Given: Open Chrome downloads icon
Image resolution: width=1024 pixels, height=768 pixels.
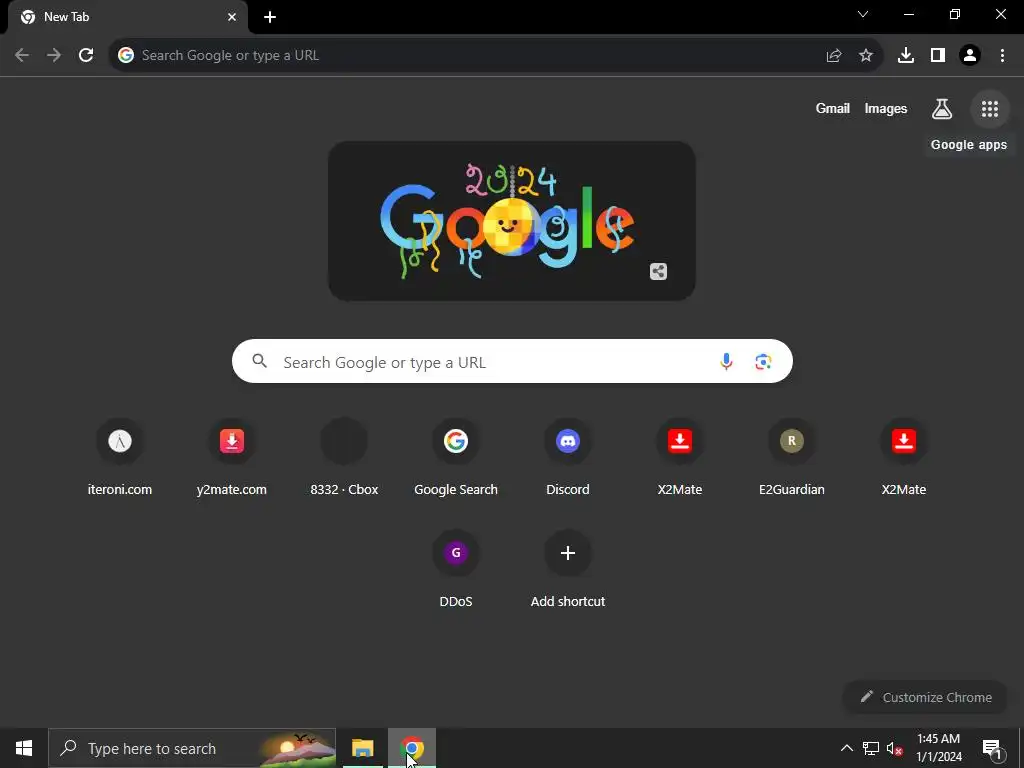Looking at the screenshot, I should click(906, 56).
